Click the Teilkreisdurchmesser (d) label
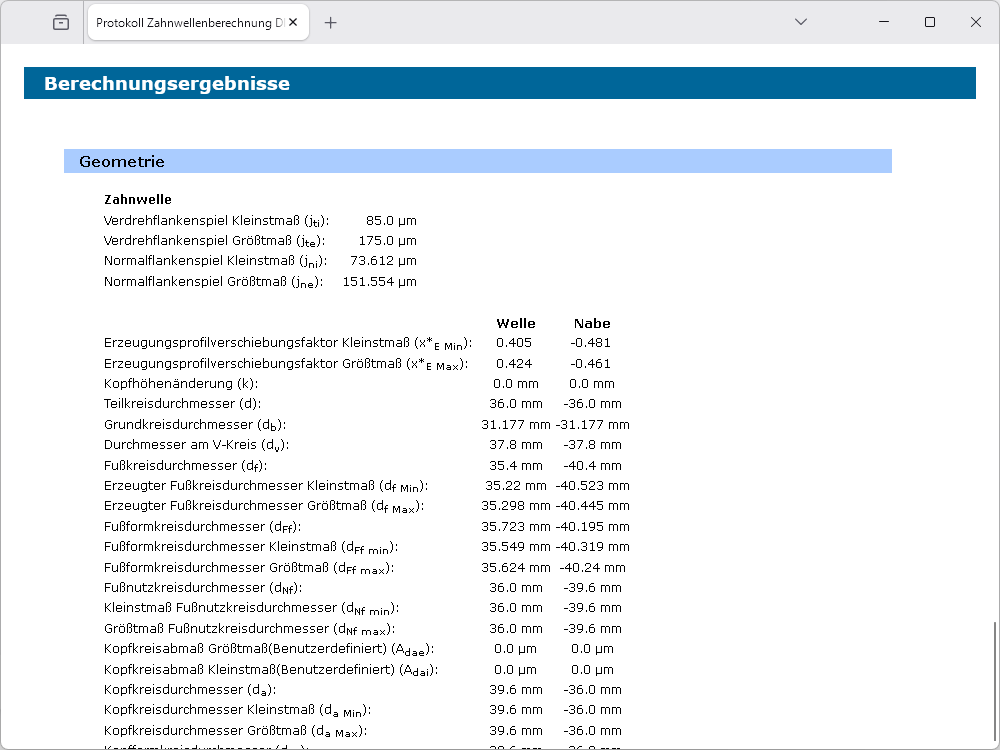The image size is (1000, 750). [x=182, y=404]
